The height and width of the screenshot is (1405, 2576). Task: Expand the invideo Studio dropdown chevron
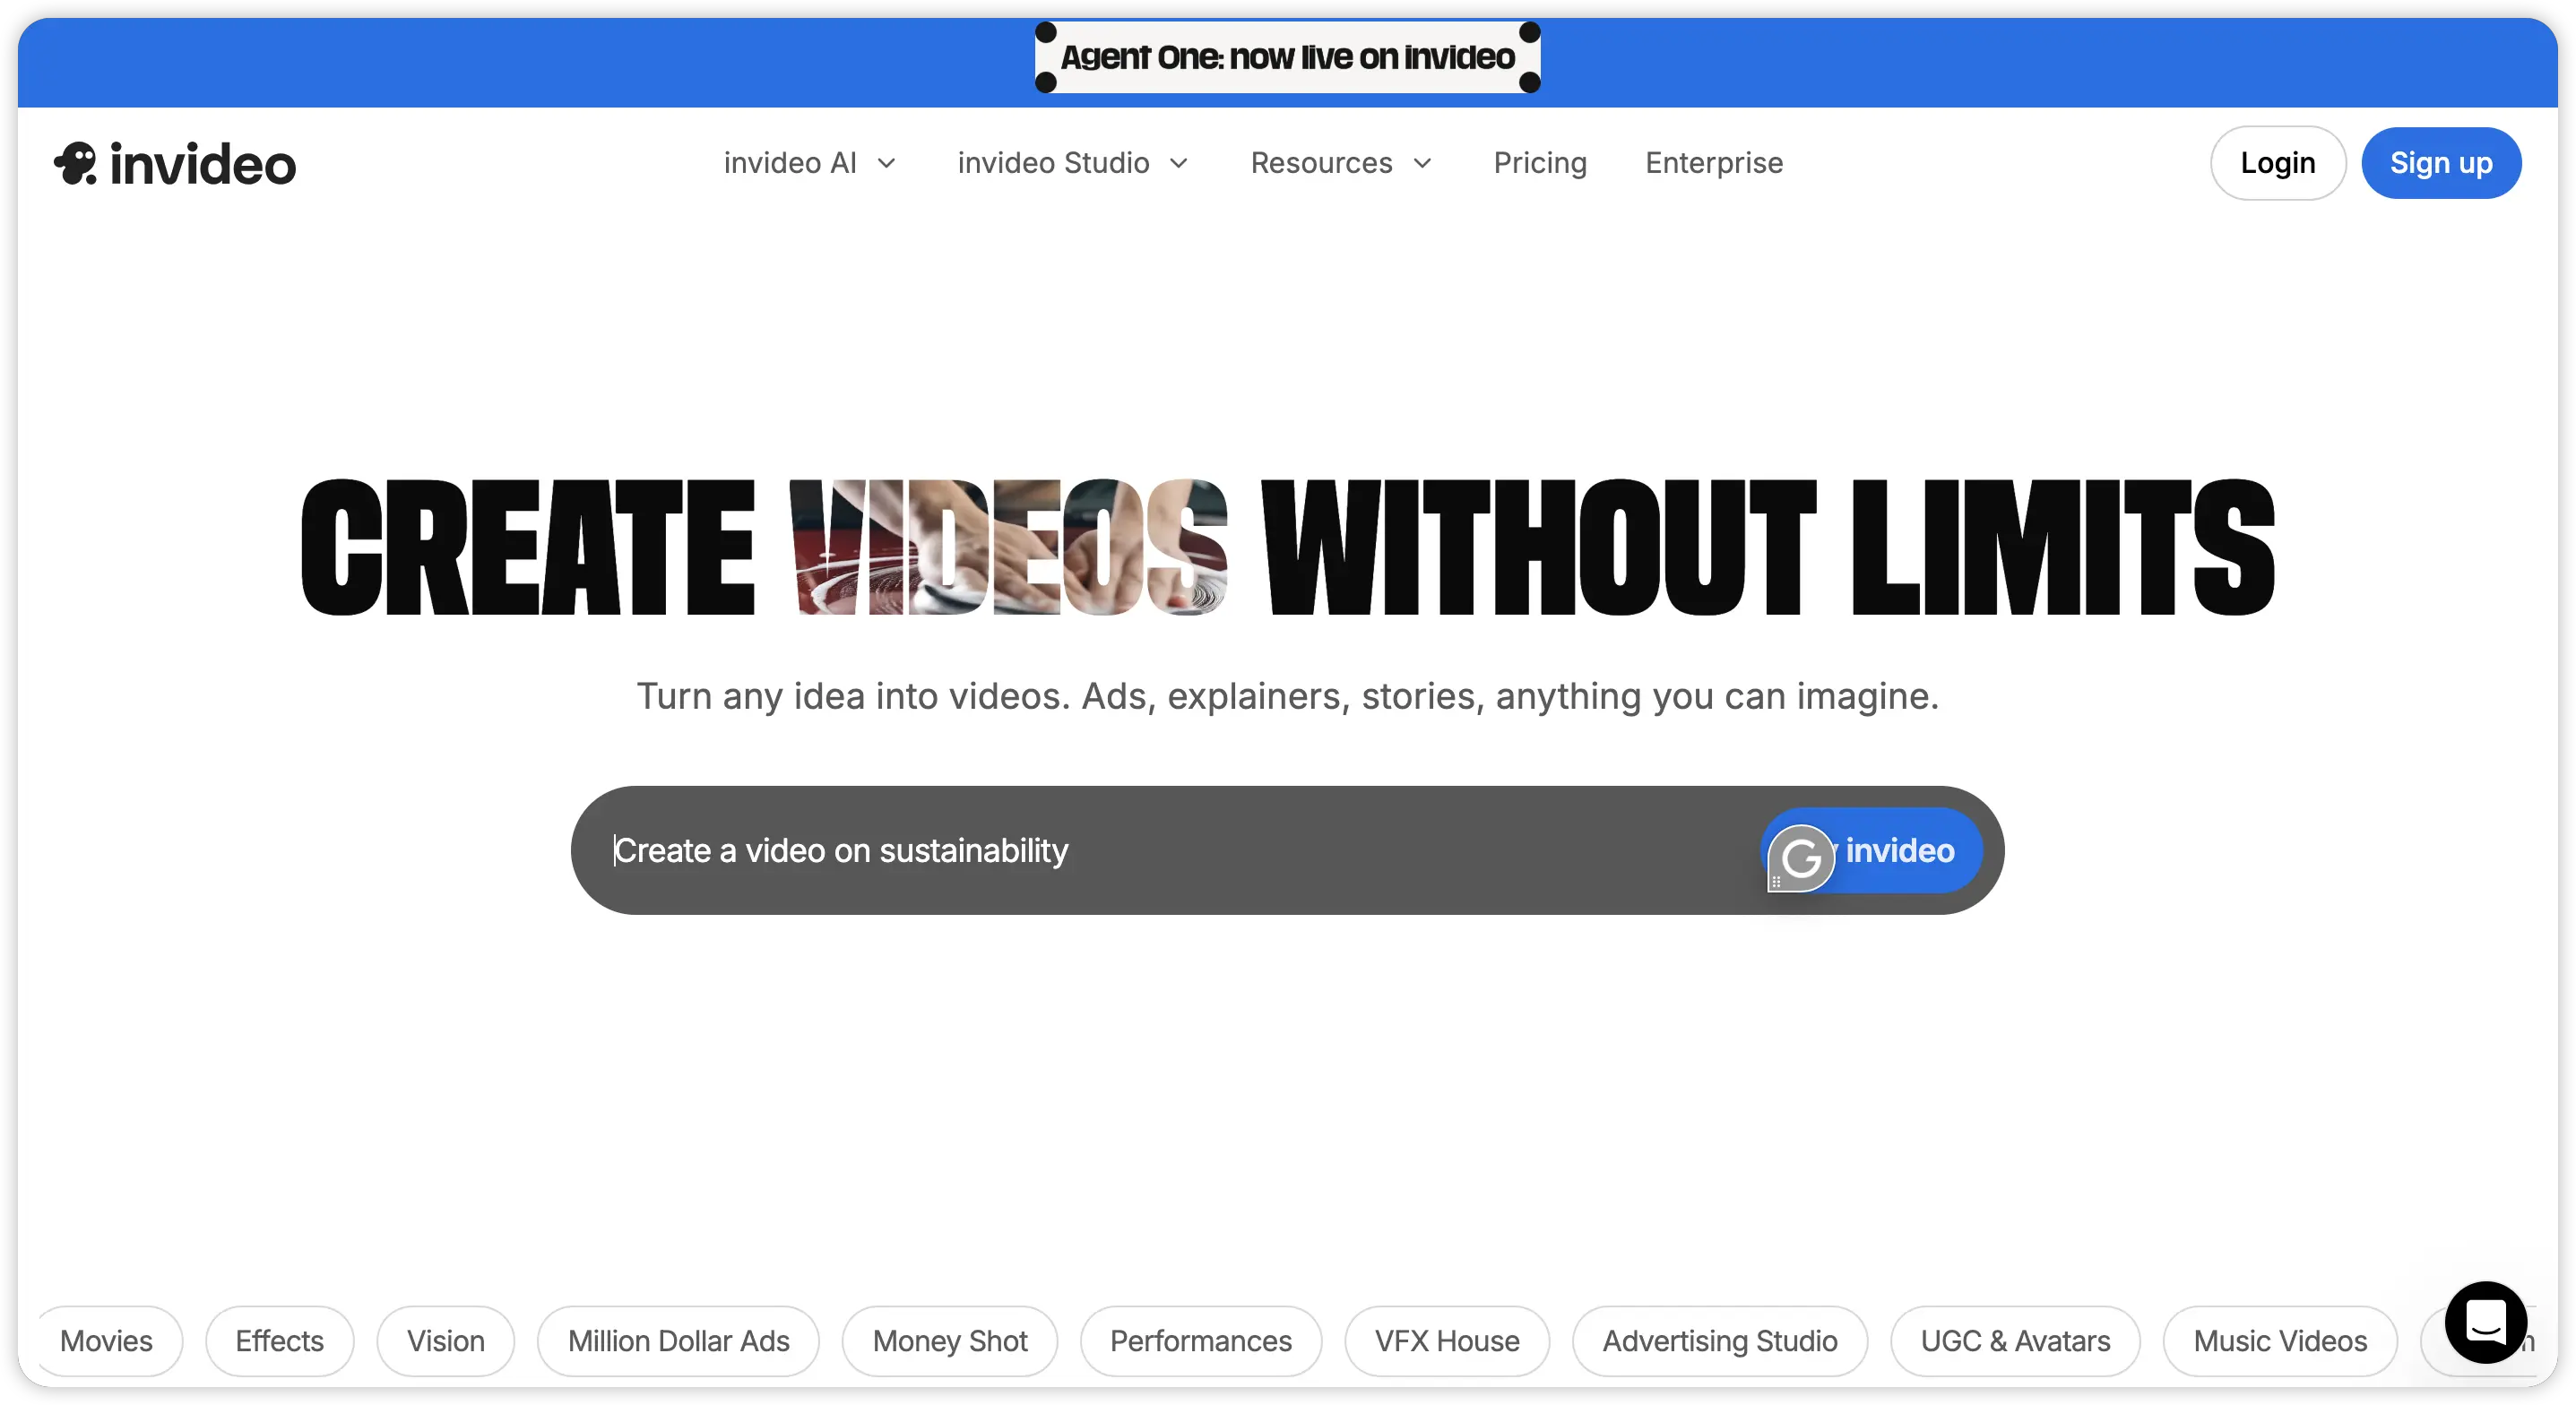click(x=1179, y=163)
